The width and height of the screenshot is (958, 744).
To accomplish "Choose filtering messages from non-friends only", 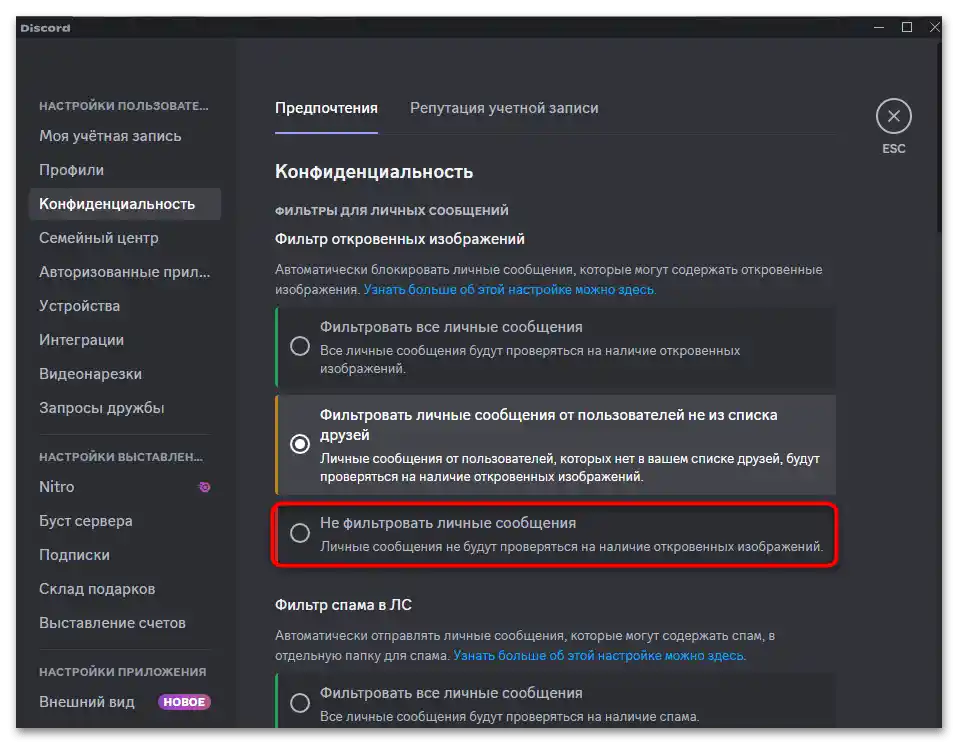I will pyautogui.click(x=300, y=441).
